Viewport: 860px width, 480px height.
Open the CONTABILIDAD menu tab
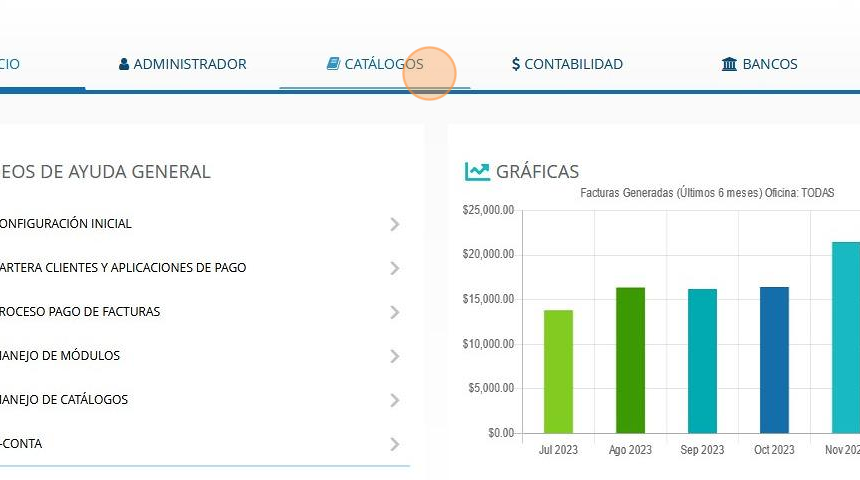tap(567, 64)
